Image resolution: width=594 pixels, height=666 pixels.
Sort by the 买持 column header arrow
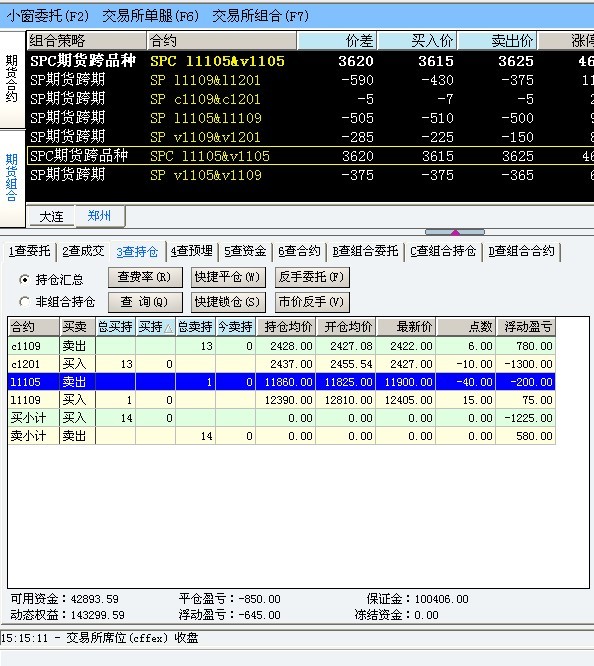[168, 328]
